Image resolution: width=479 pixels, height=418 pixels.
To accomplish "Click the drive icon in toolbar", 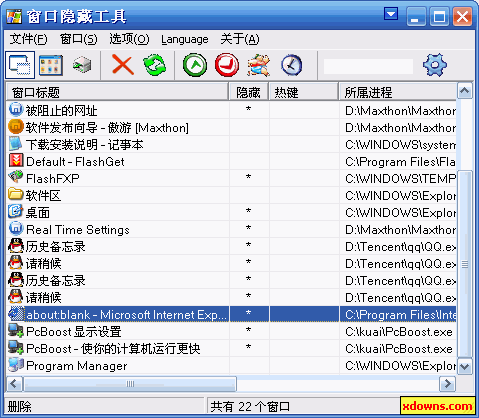I will pyautogui.click(x=82, y=65).
